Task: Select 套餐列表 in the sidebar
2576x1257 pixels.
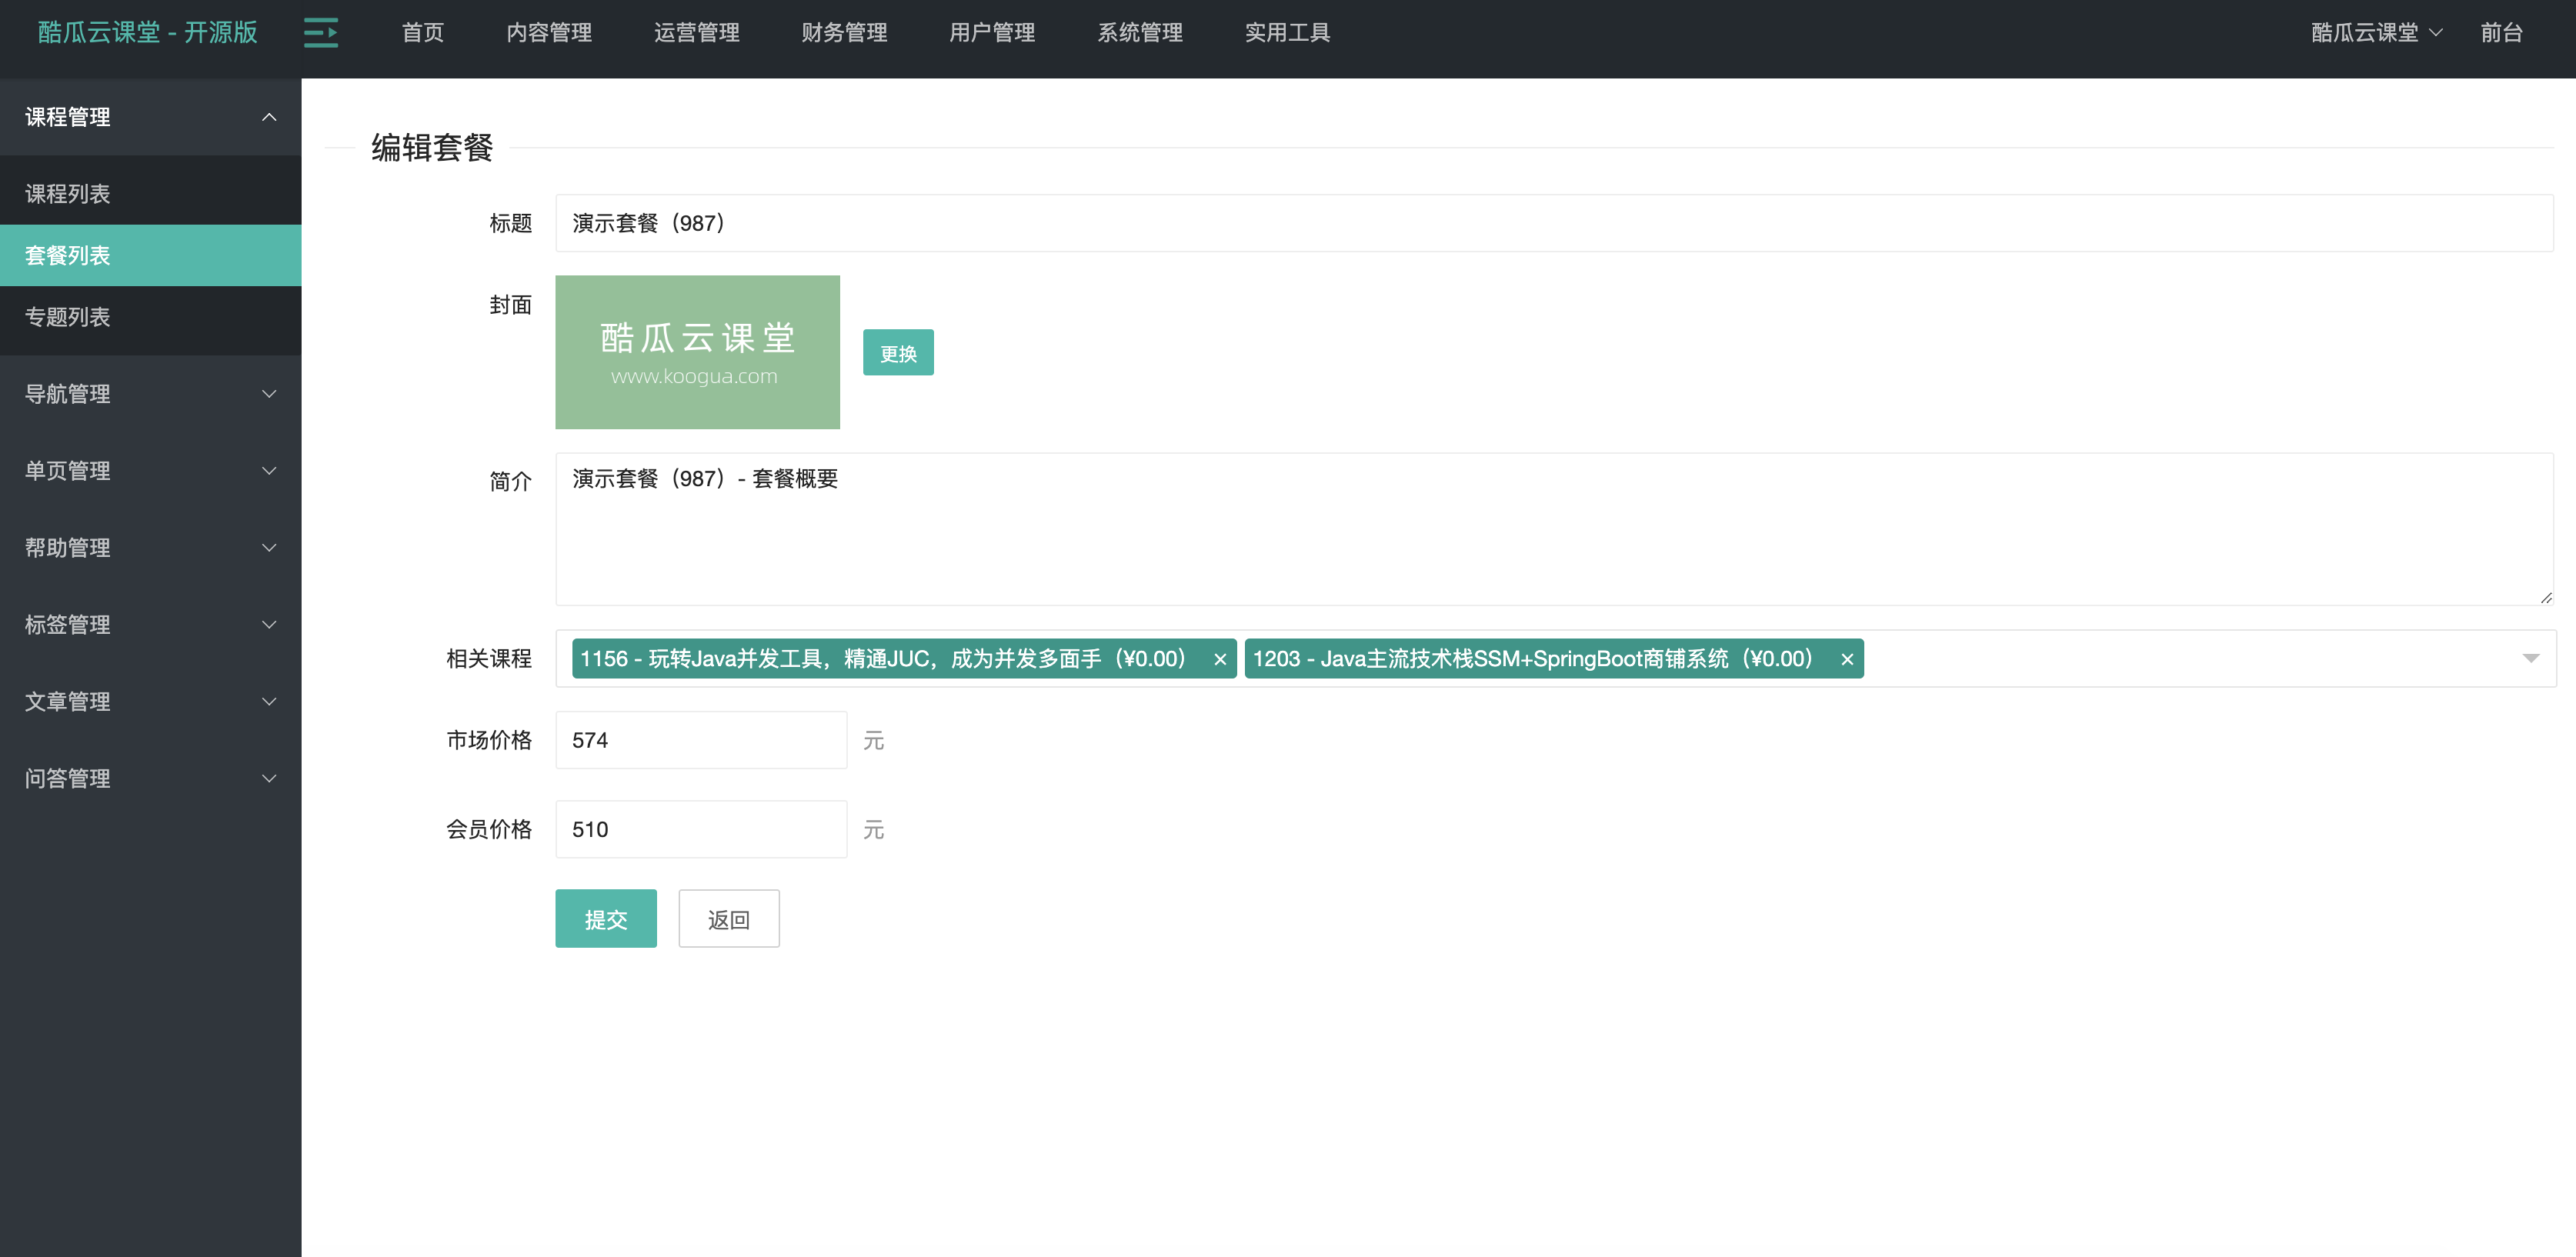Action: pos(151,256)
